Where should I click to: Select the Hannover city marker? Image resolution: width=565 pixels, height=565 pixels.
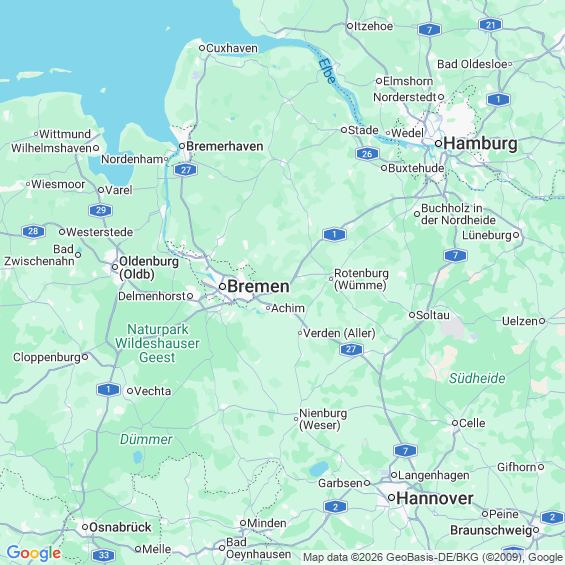[x=392, y=498]
